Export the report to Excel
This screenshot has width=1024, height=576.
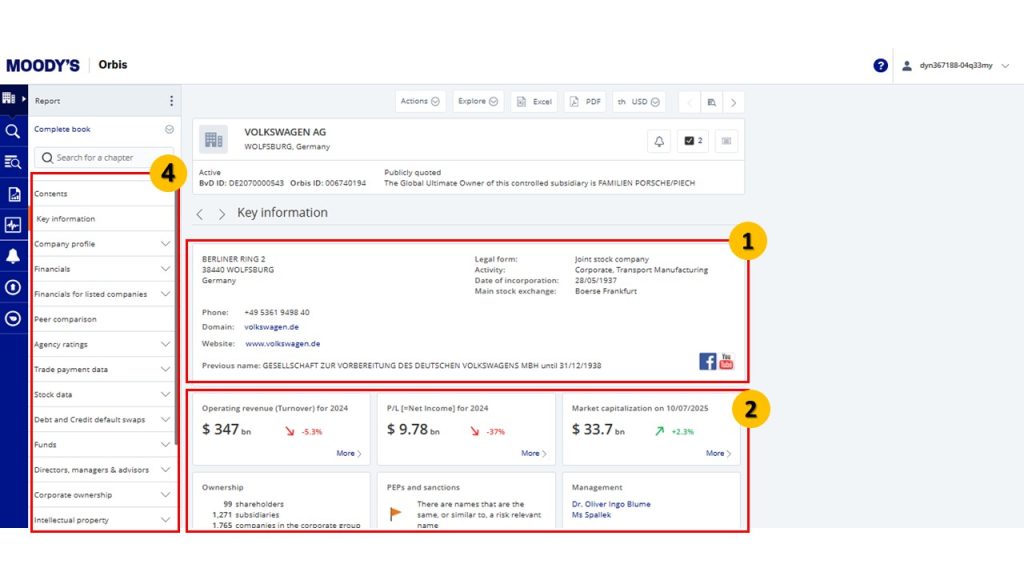534,102
